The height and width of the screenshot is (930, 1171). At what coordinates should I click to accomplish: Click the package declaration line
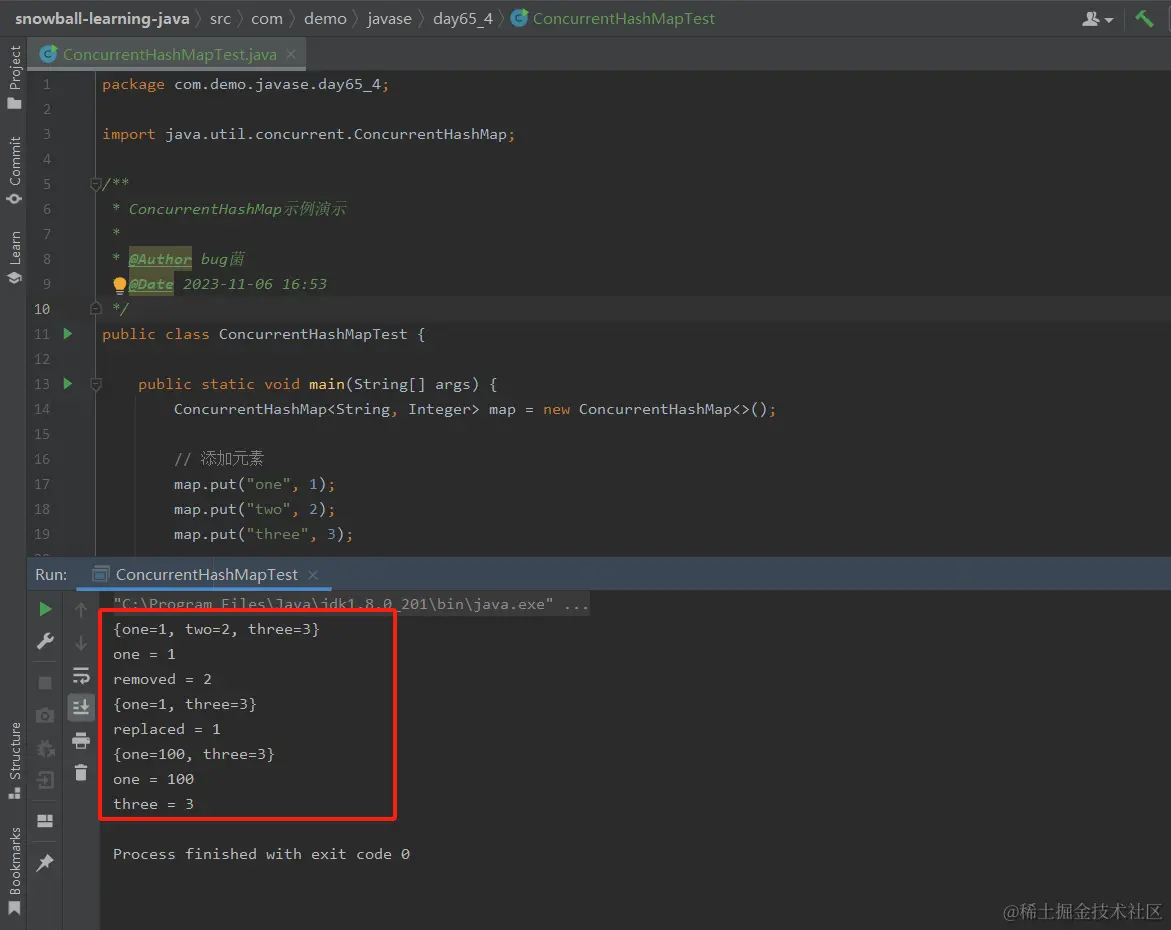(245, 84)
